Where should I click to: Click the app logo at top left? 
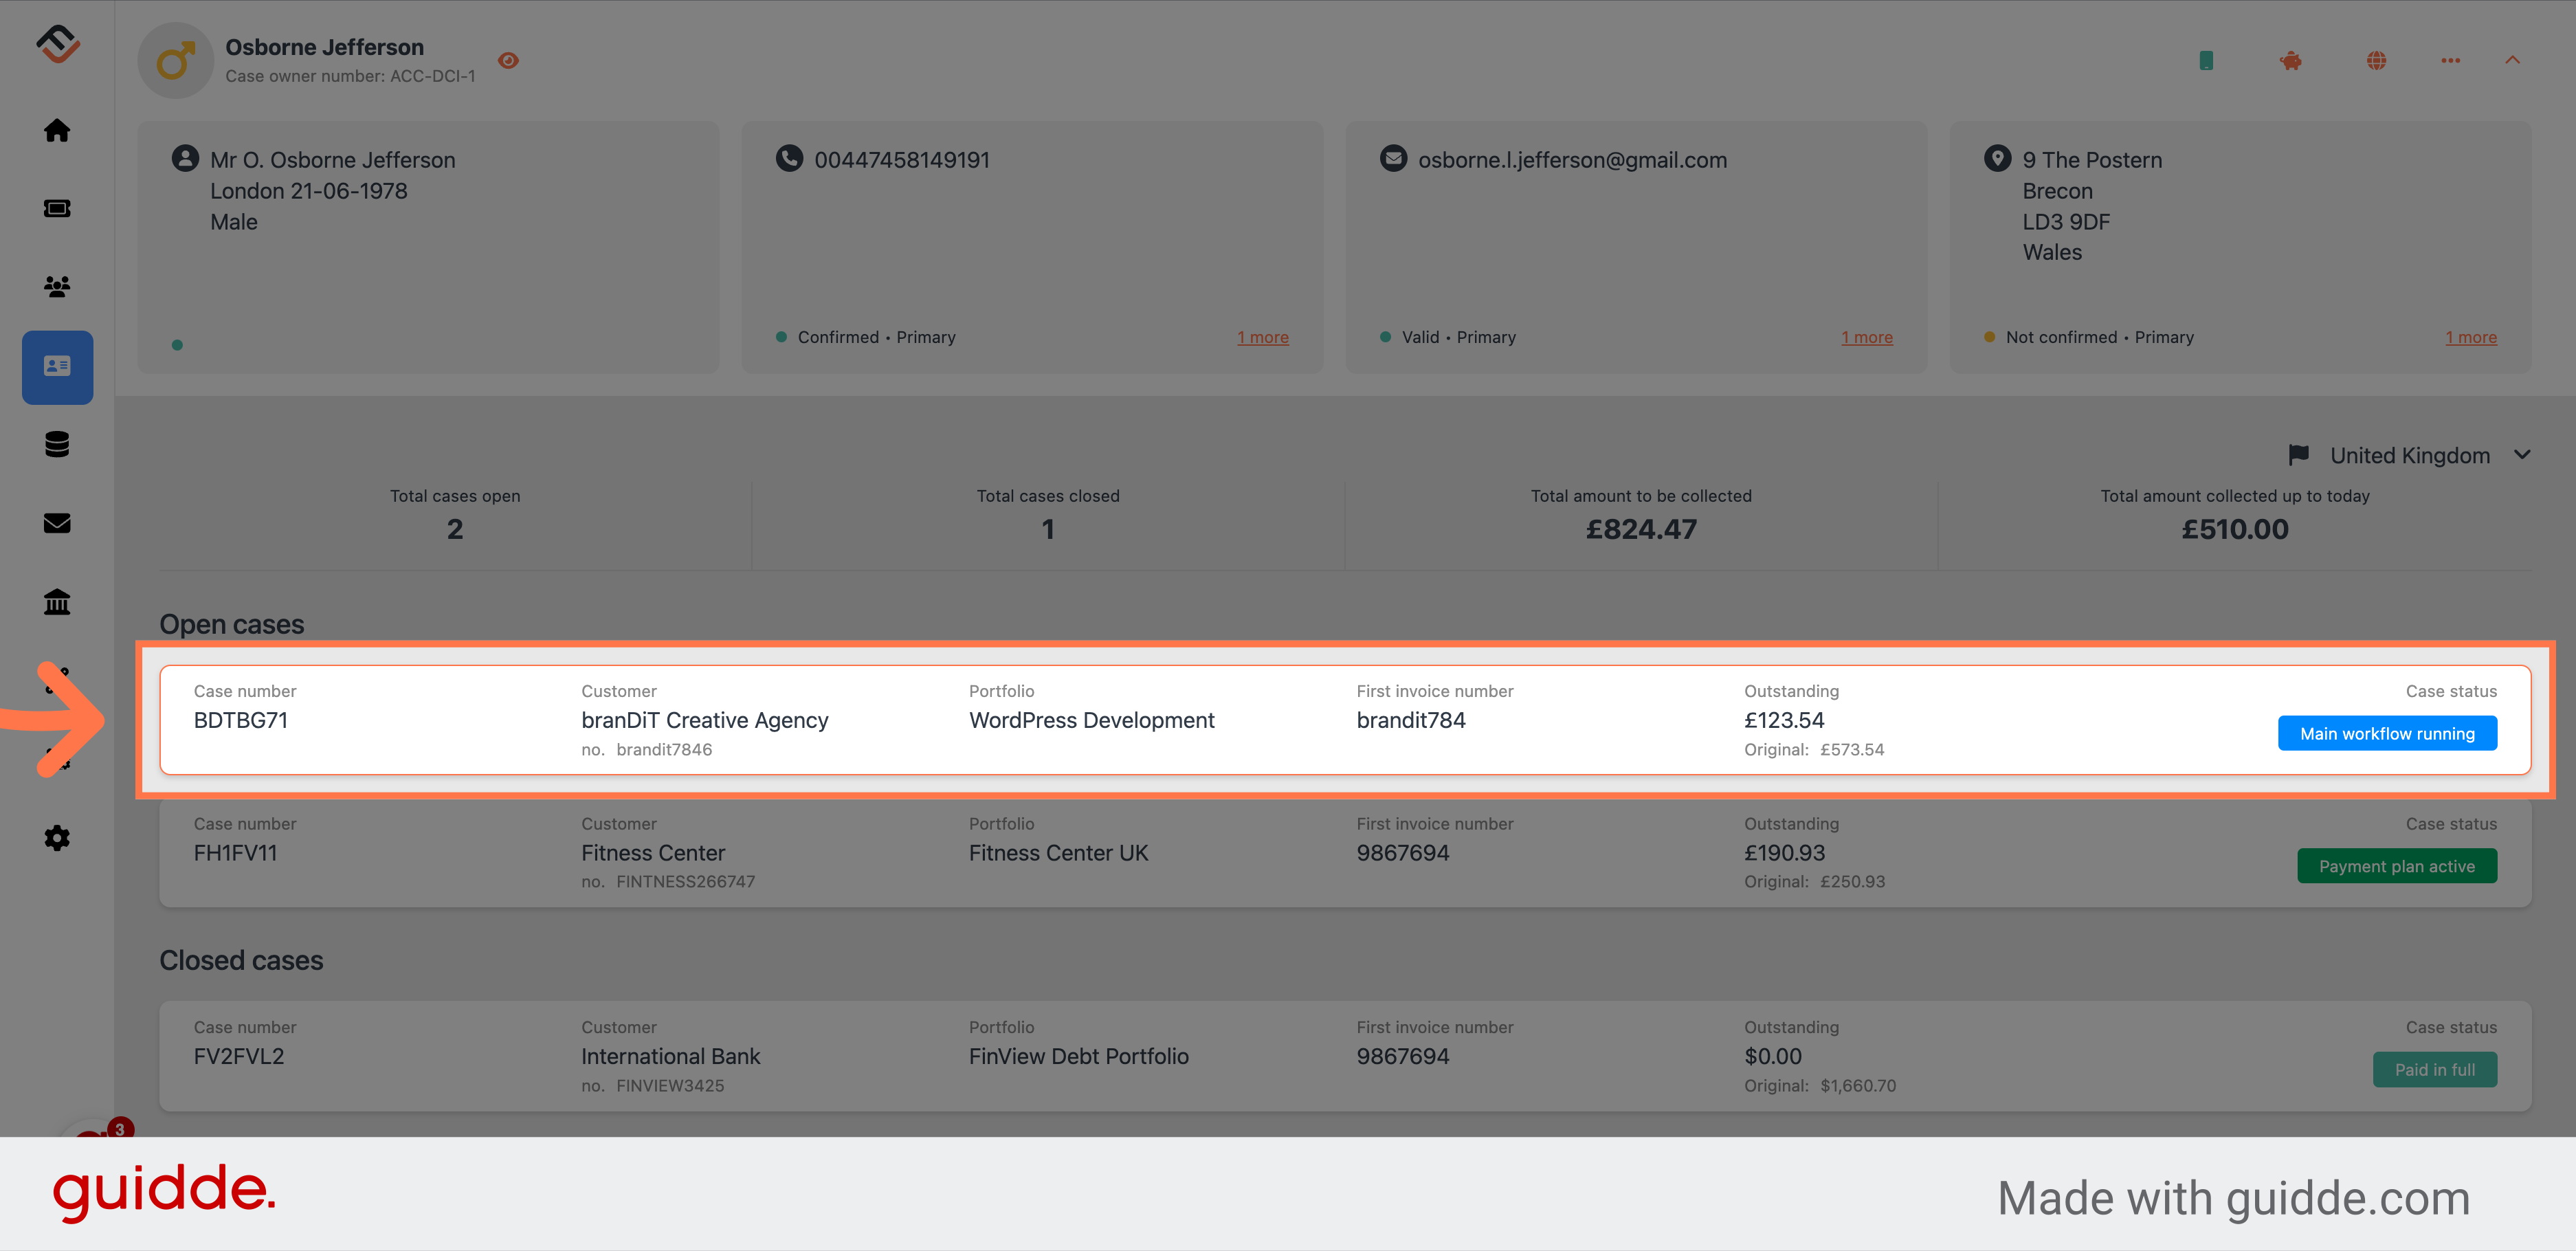click(58, 44)
